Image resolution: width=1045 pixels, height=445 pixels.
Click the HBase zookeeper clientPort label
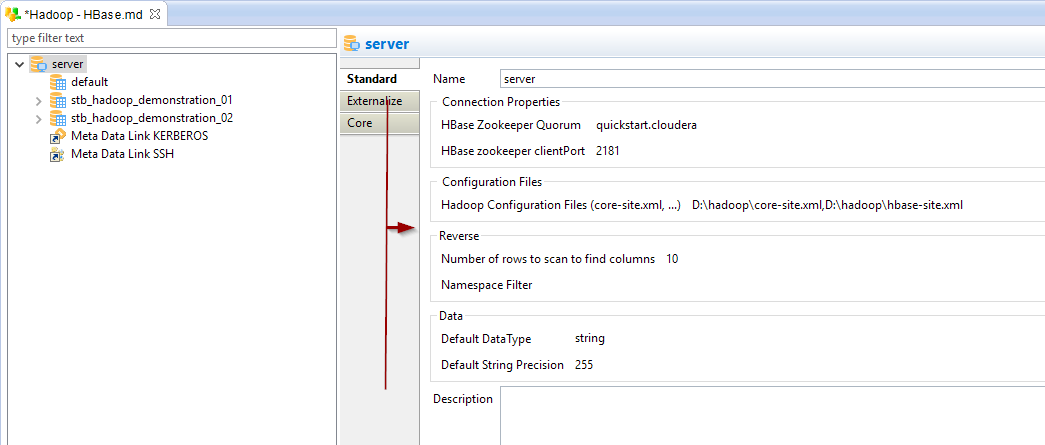pos(514,151)
